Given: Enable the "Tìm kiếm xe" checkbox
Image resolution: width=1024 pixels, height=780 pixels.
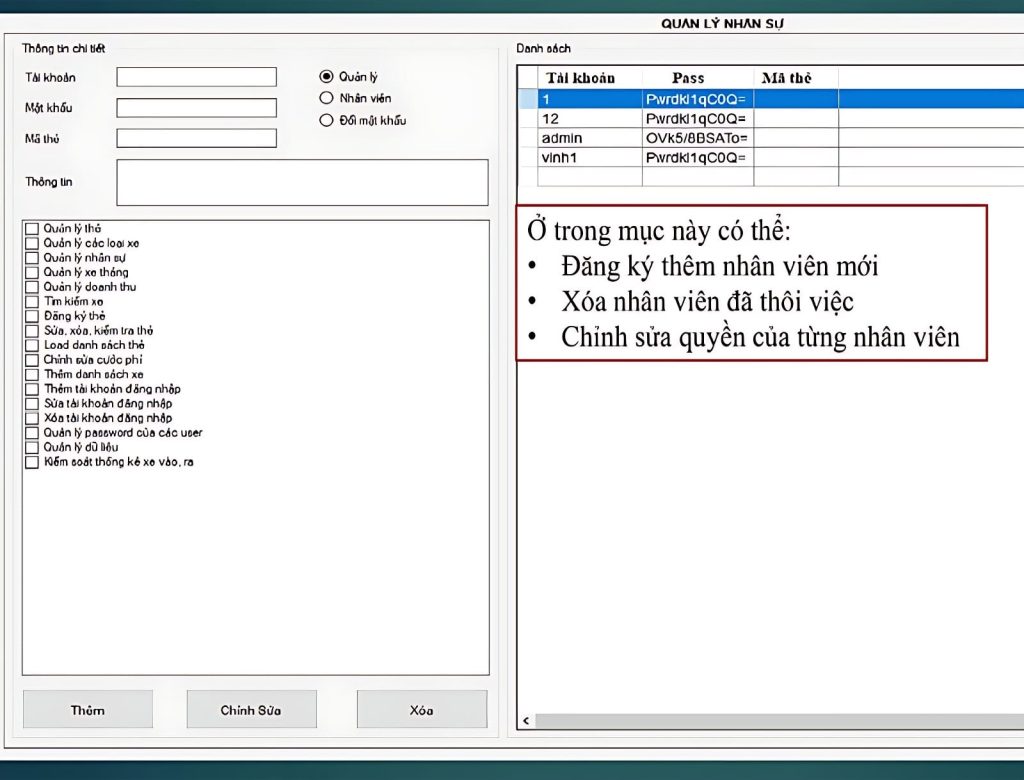Looking at the screenshot, I should pos(31,301).
